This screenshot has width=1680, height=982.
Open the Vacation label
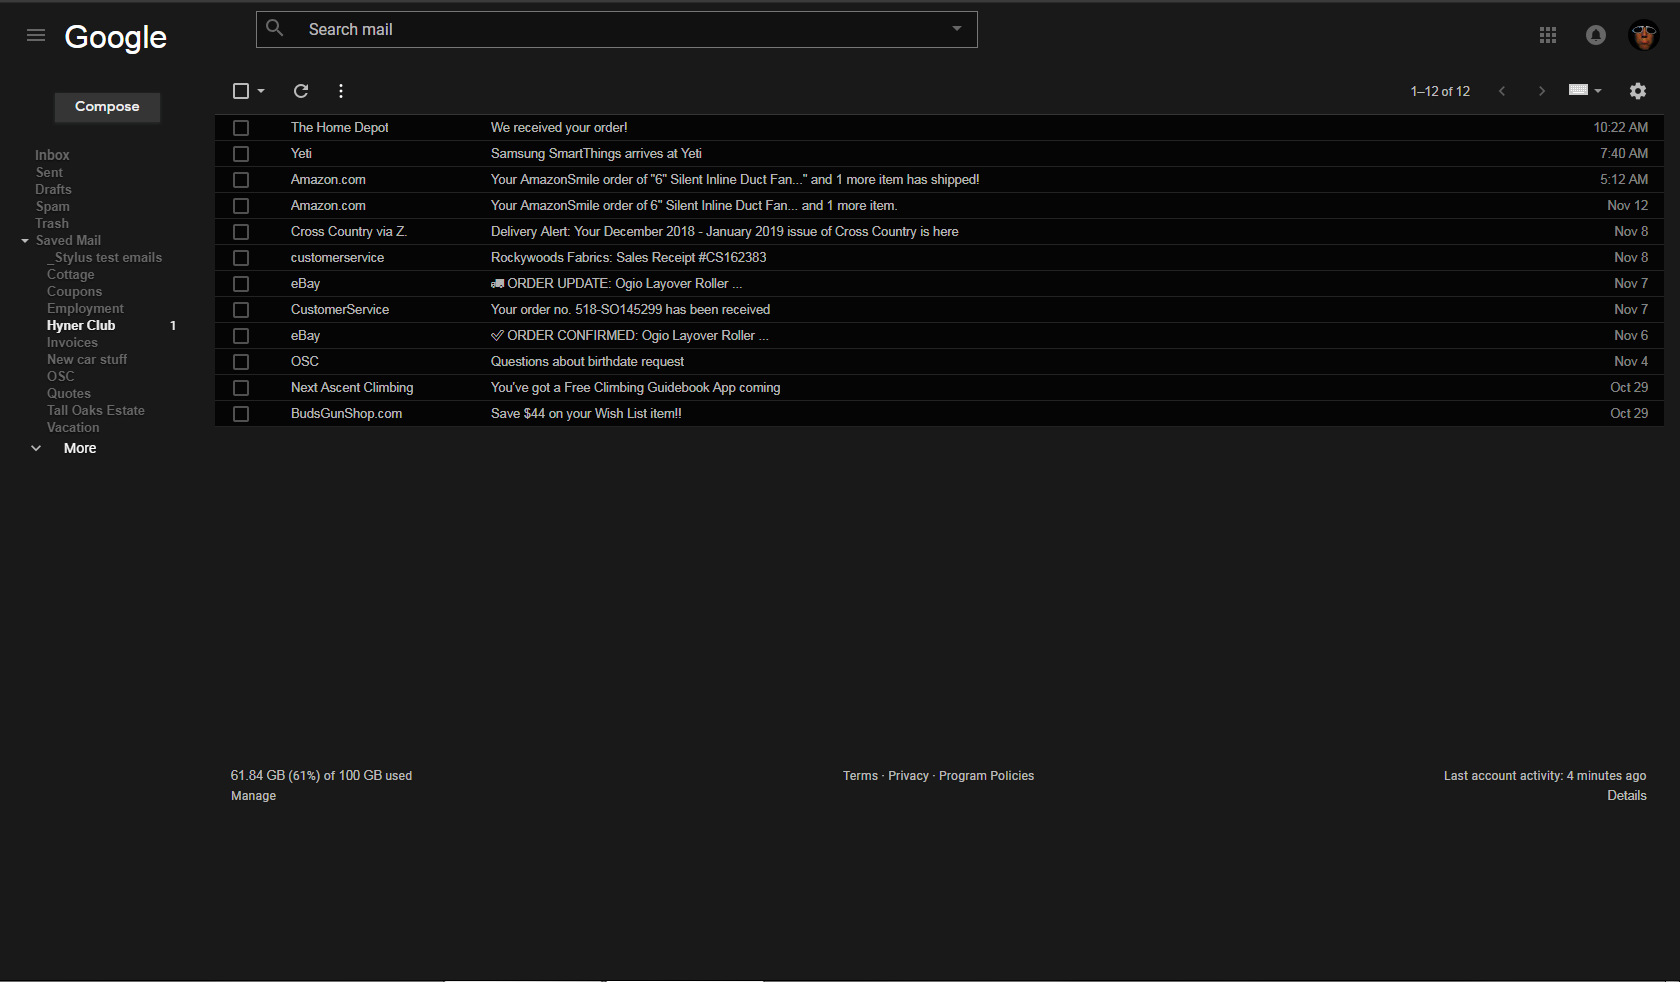pyautogui.click(x=73, y=427)
